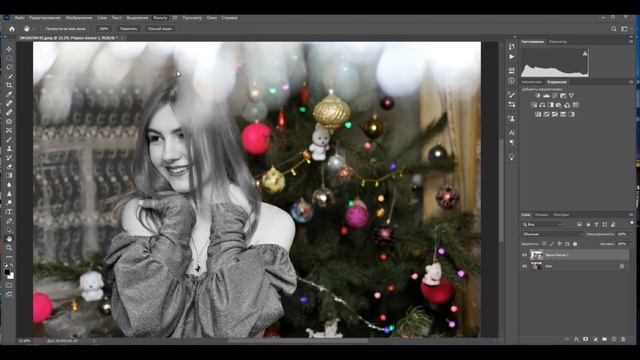Go to the Home screen icon

coord(12,29)
